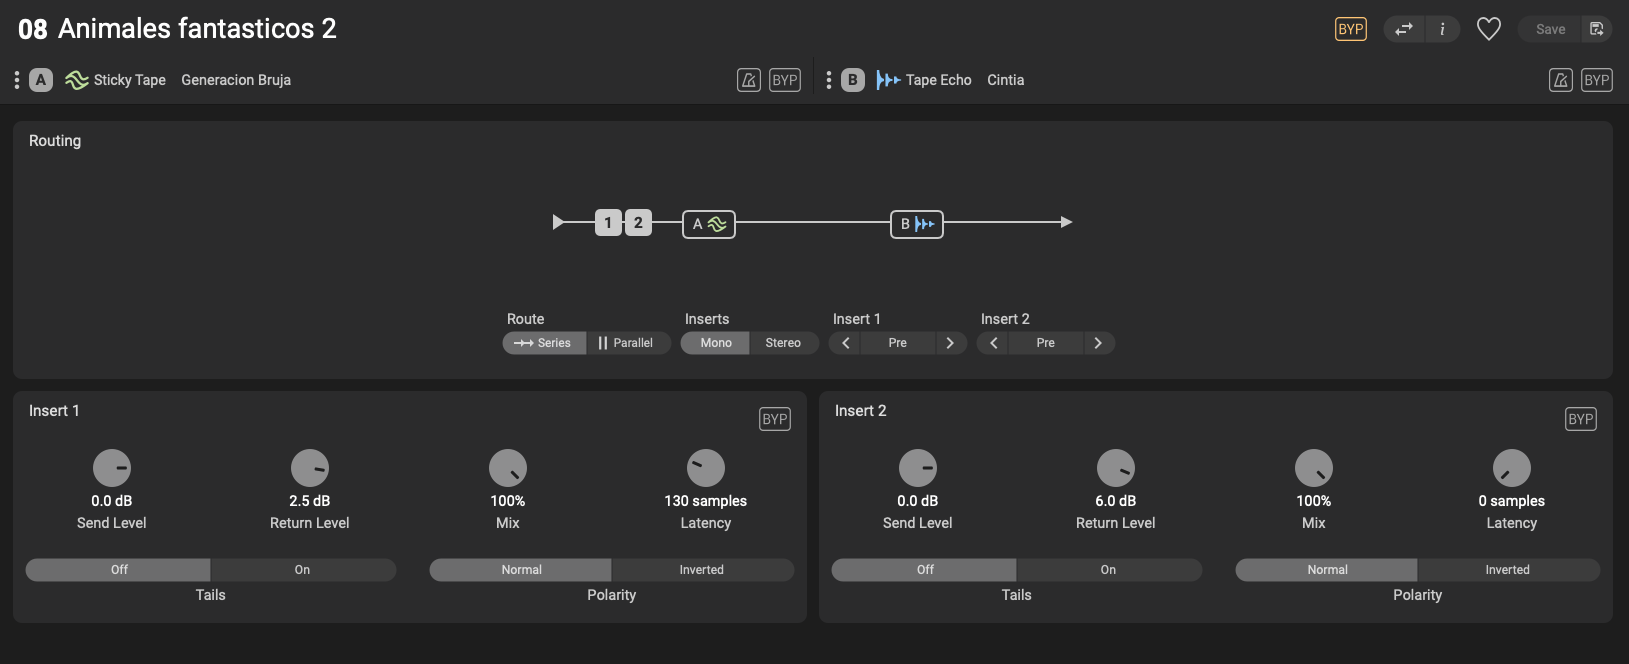Open the preset info icon
The image size is (1629, 664).
(1442, 29)
